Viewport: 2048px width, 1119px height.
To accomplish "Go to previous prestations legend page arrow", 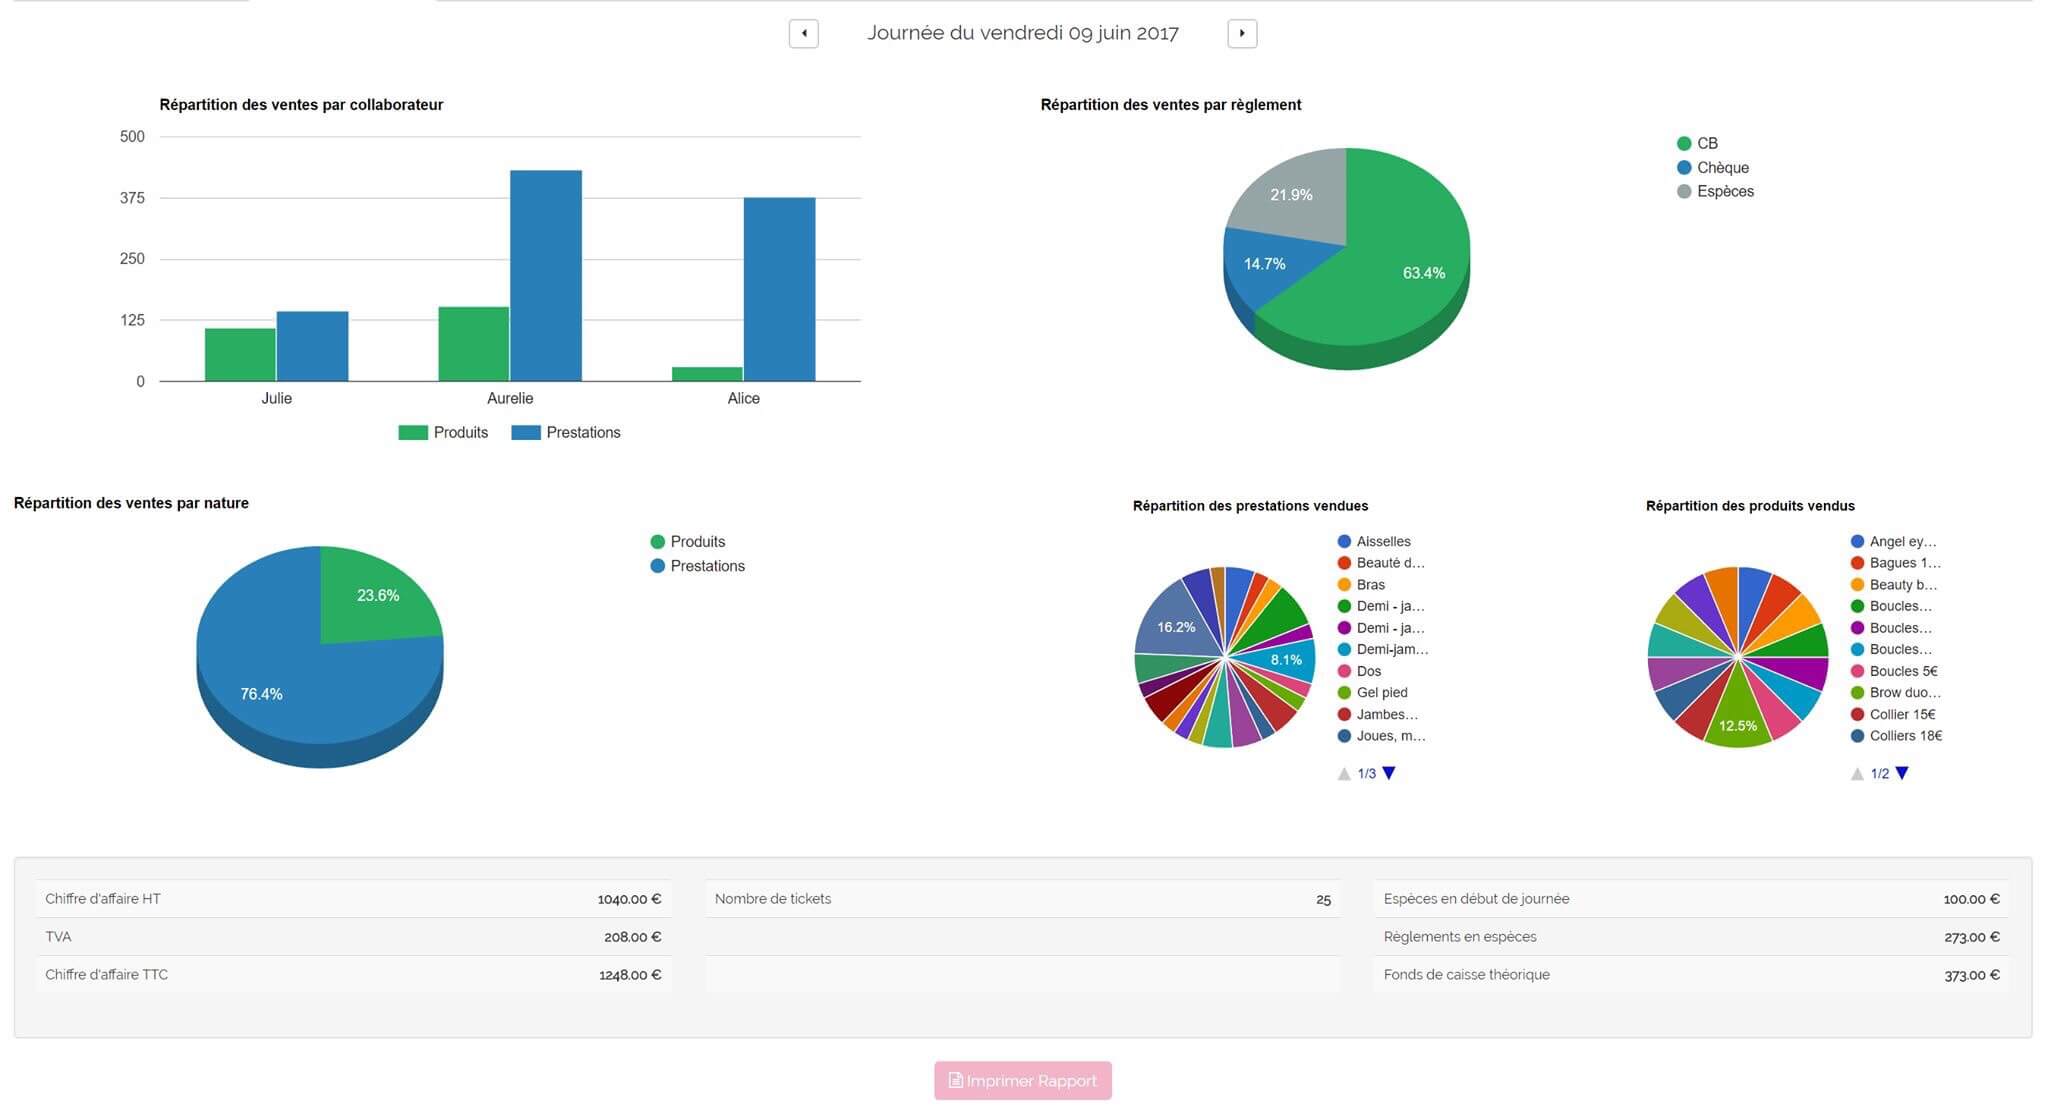I will [1344, 773].
